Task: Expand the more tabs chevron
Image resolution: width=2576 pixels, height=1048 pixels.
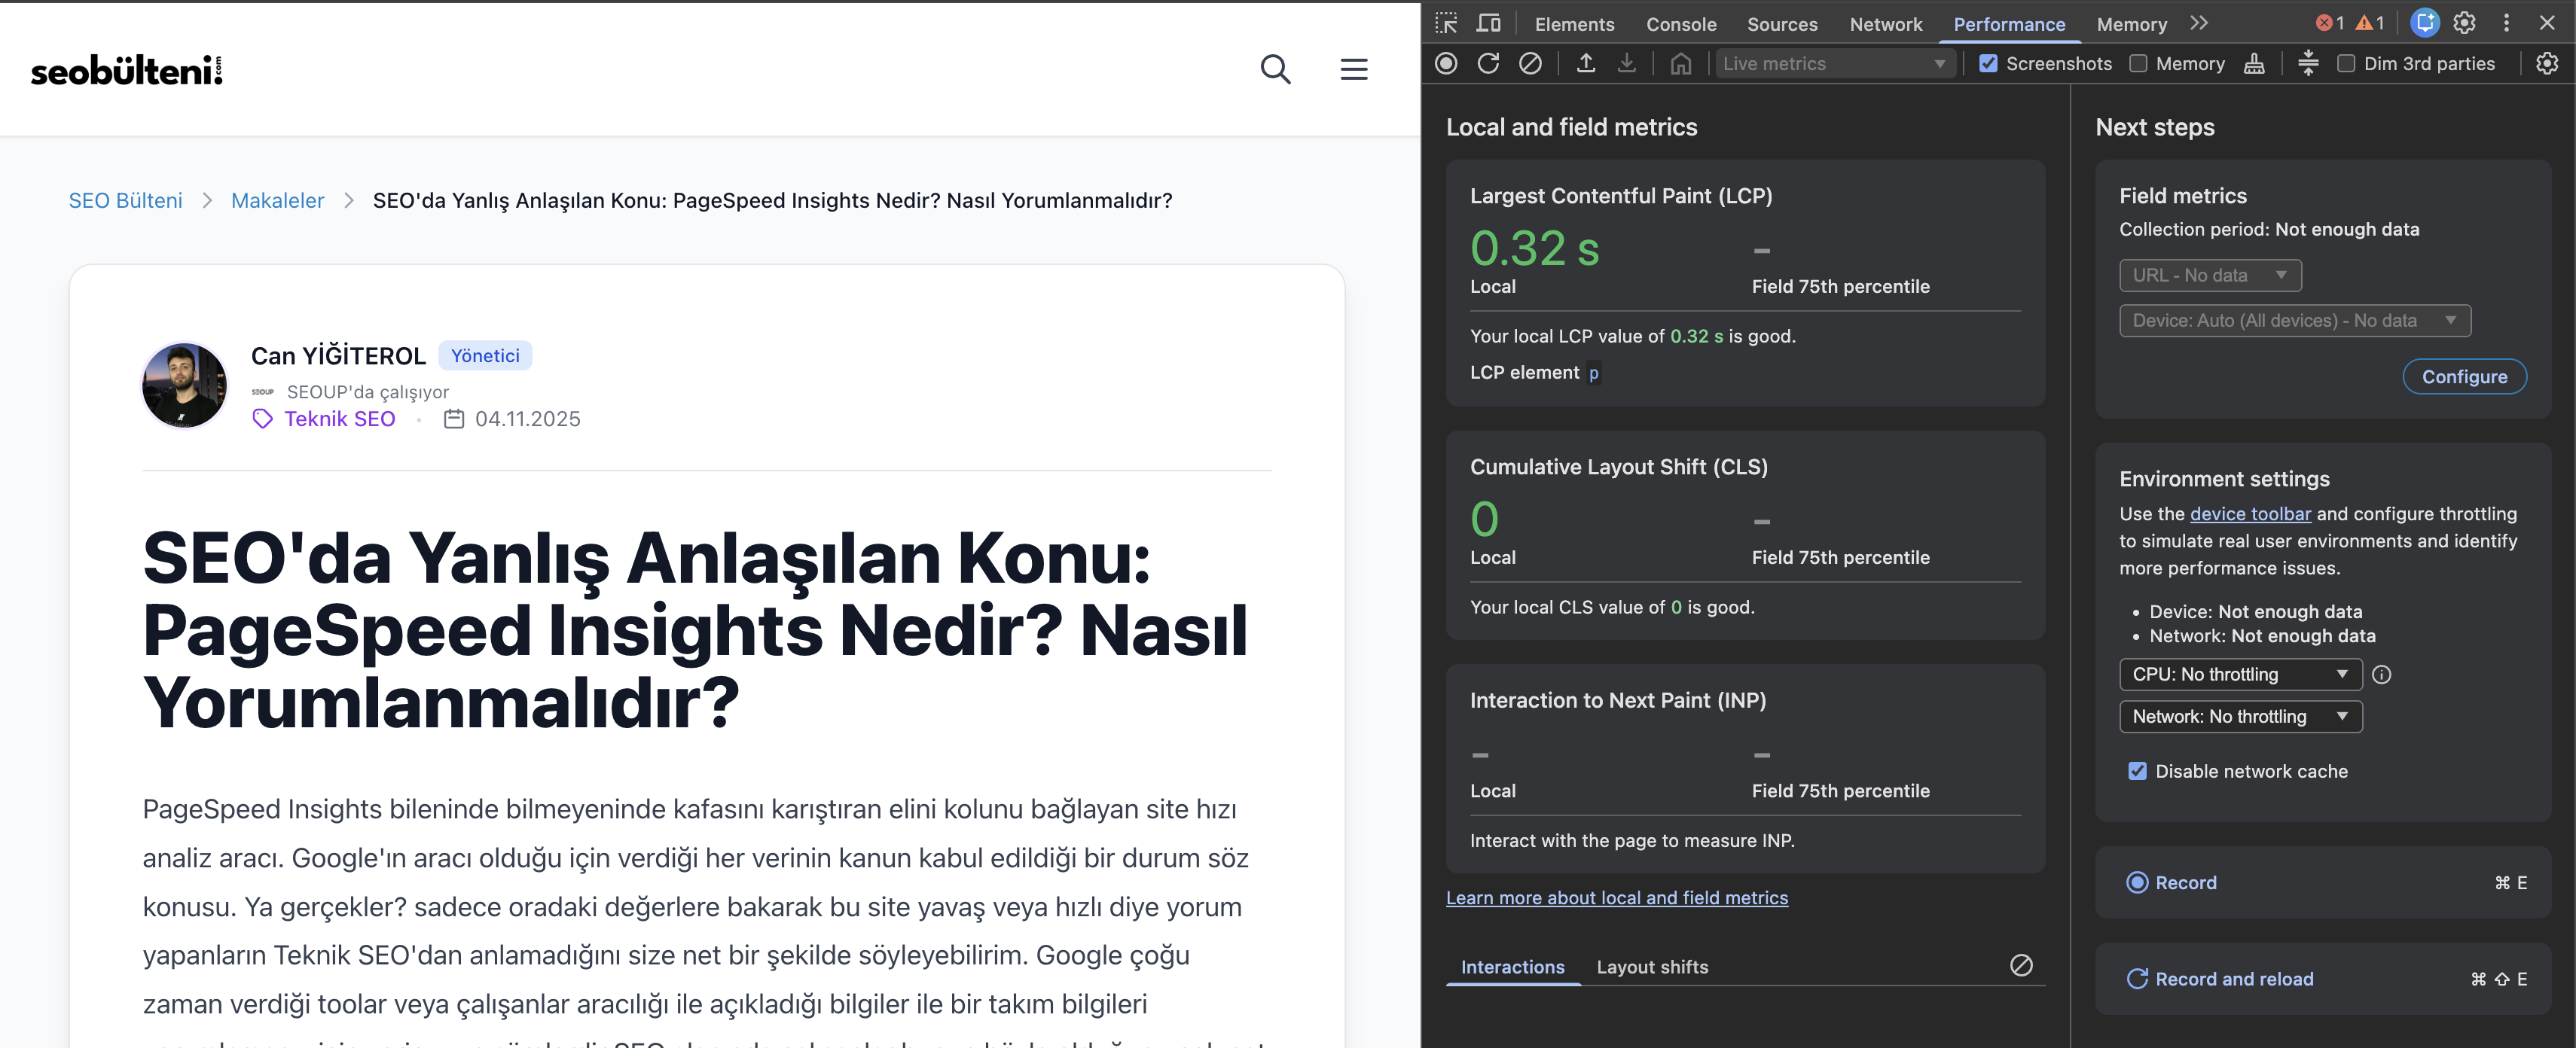Action: click(x=2199, y=23)
